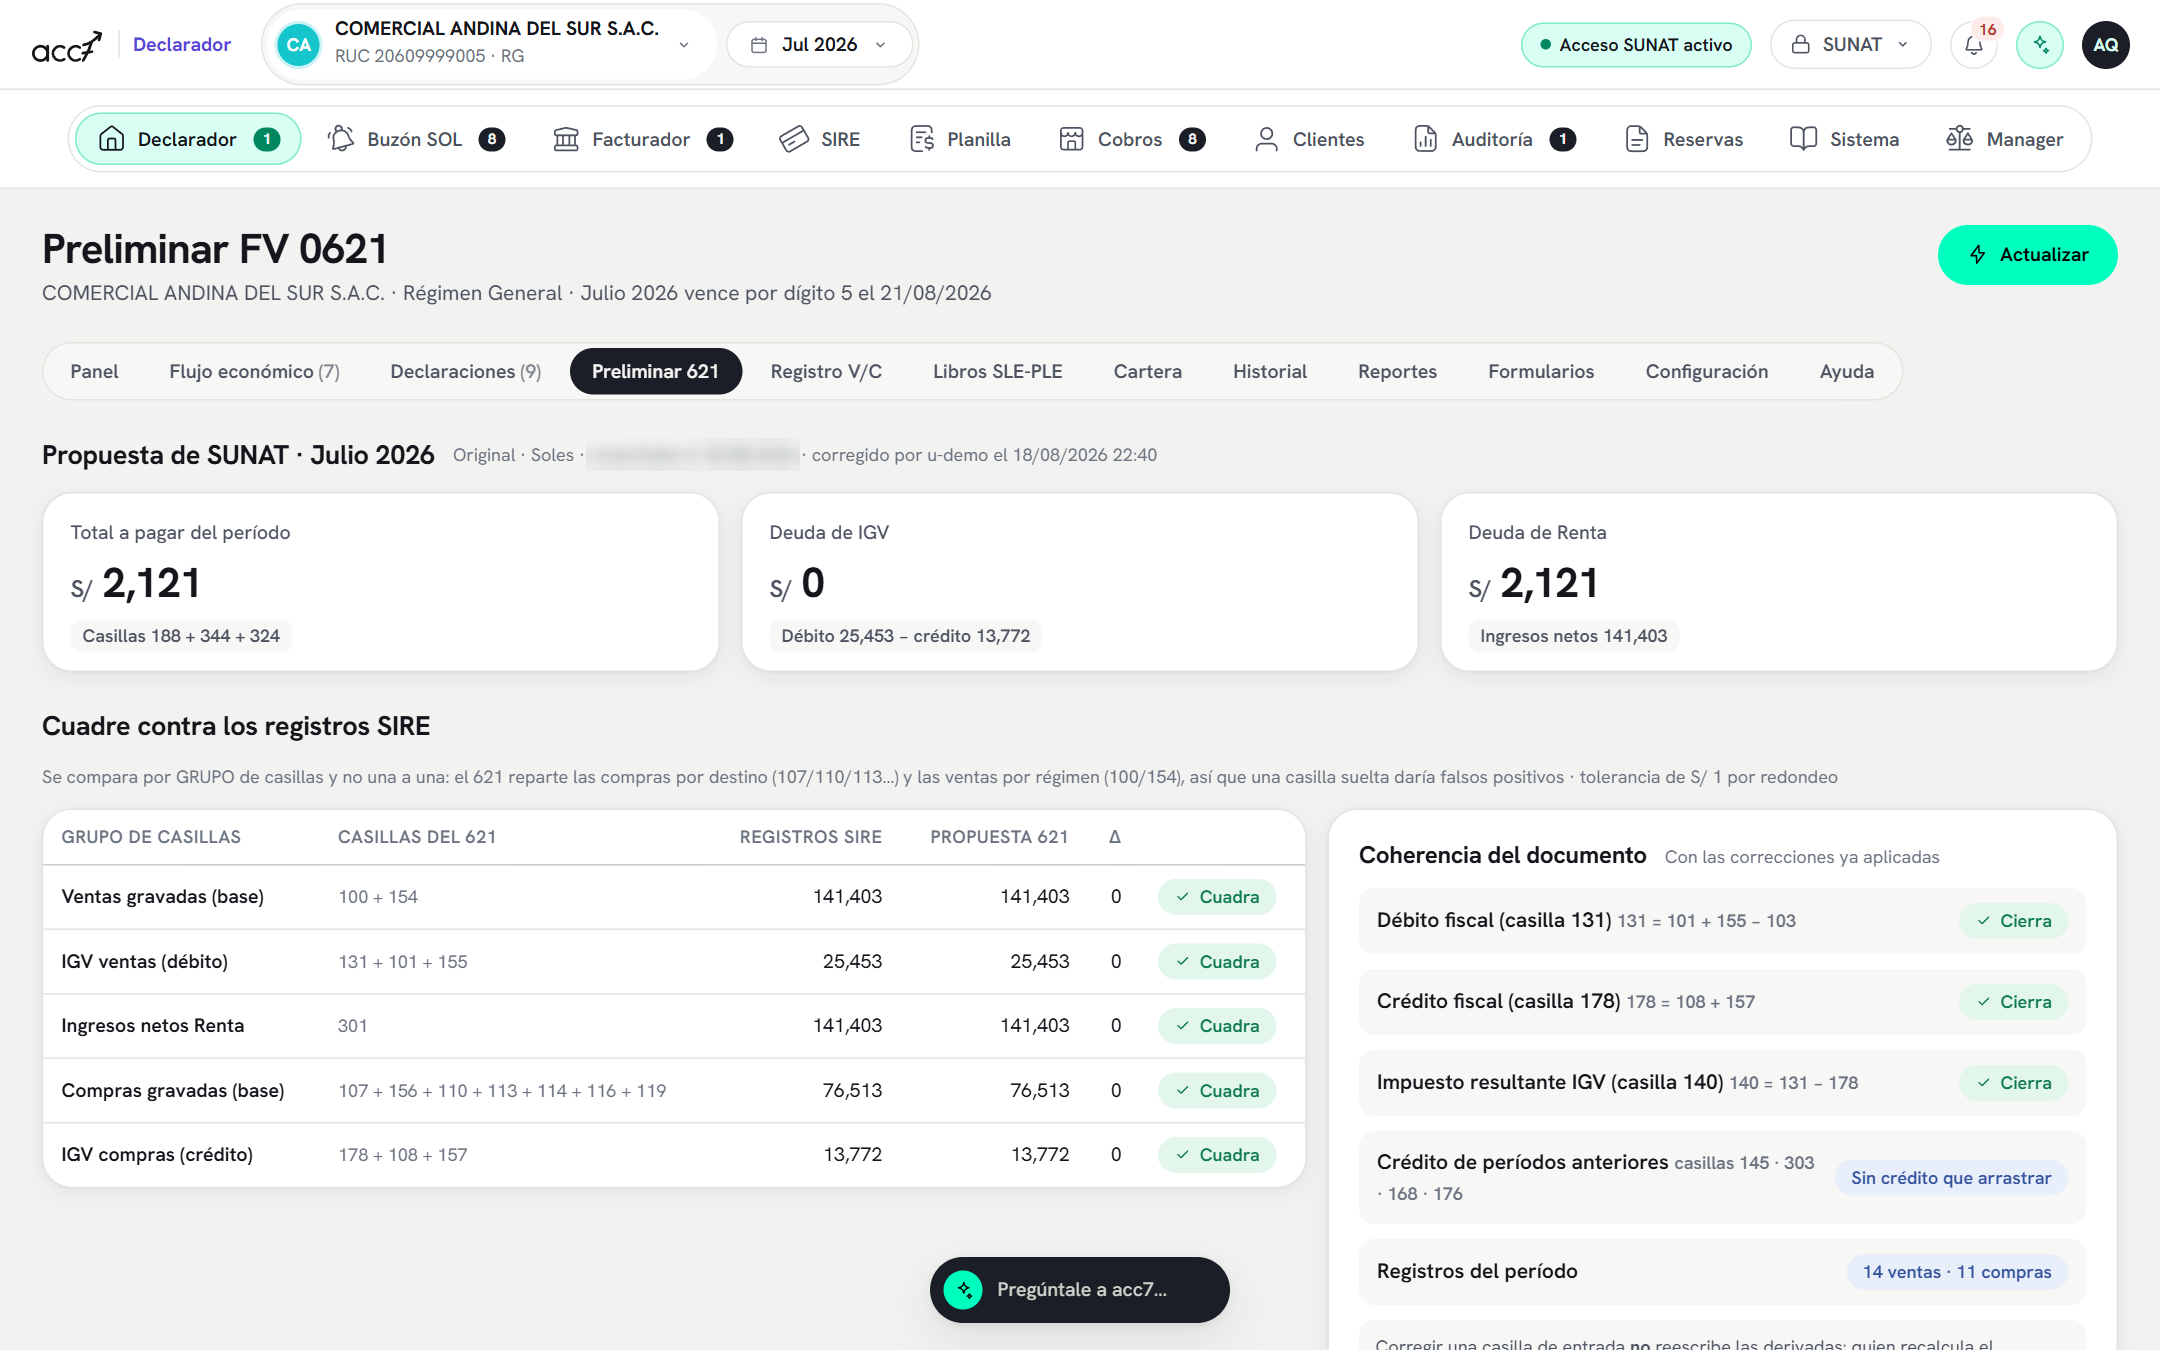2160x1350 pixels.
Task: Click Cuadra badge for Ventas gravadas row
Action: point(1216,897)
